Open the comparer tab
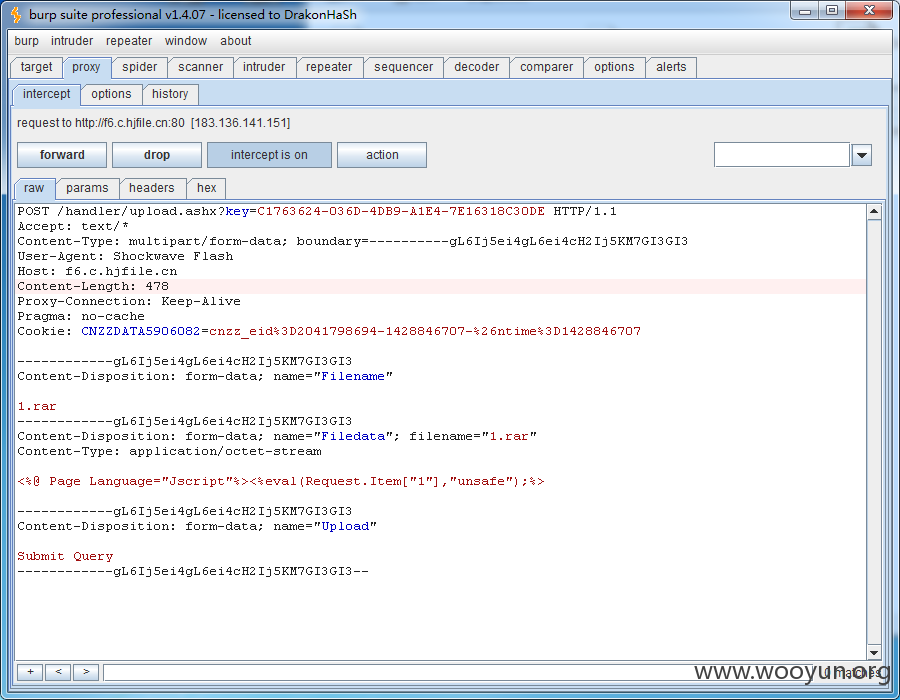Image resolution: width=900 pixels, height=700 pixels. [546, 67]
